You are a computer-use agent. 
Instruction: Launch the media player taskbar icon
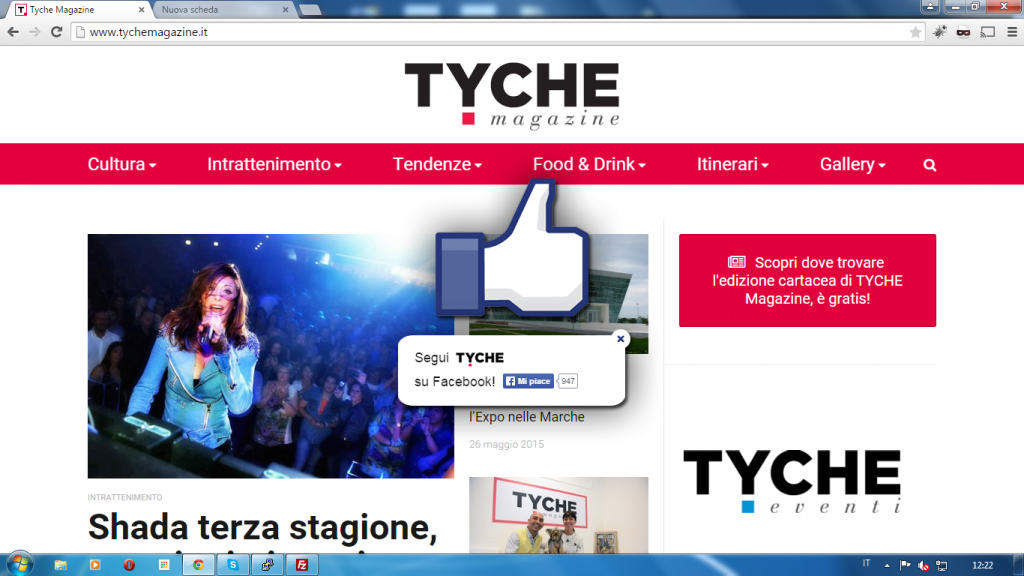point(95,565)
